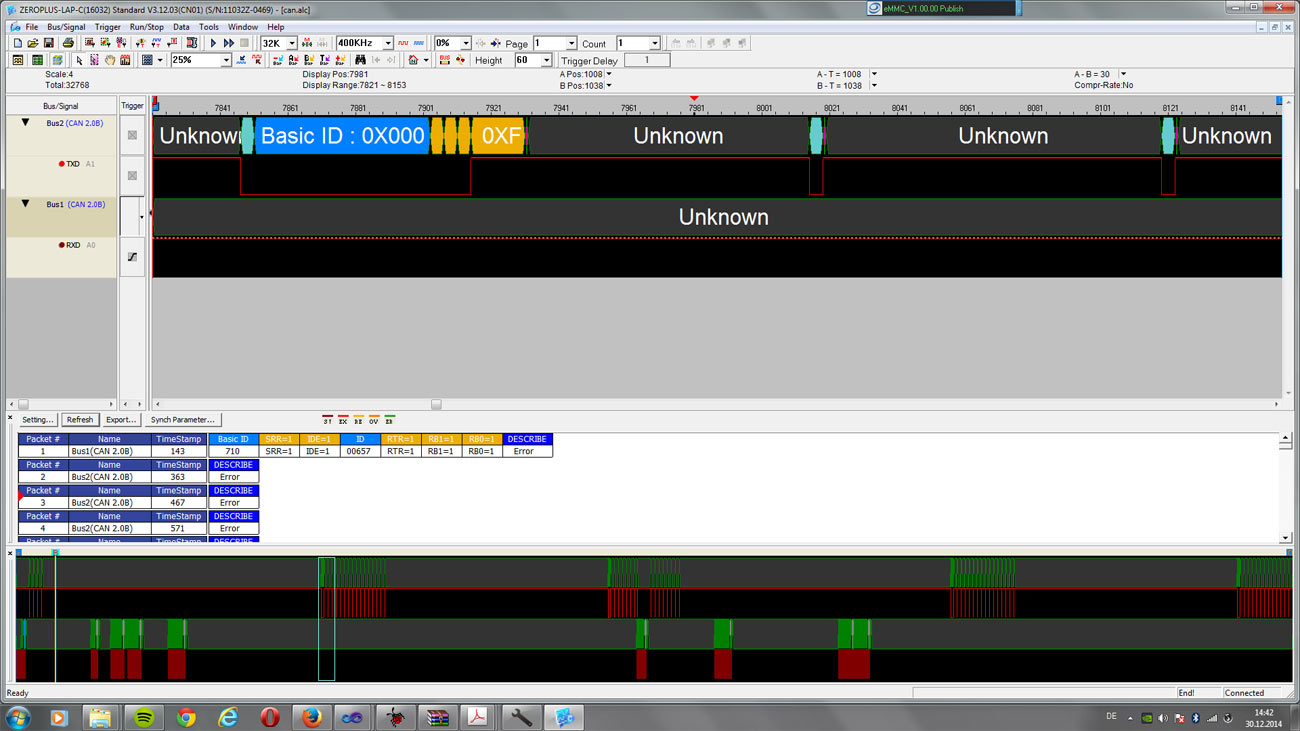Open the A - B = 30 dropdown
This screenshot has height=731, width=1300.
tap(1123, 74)
